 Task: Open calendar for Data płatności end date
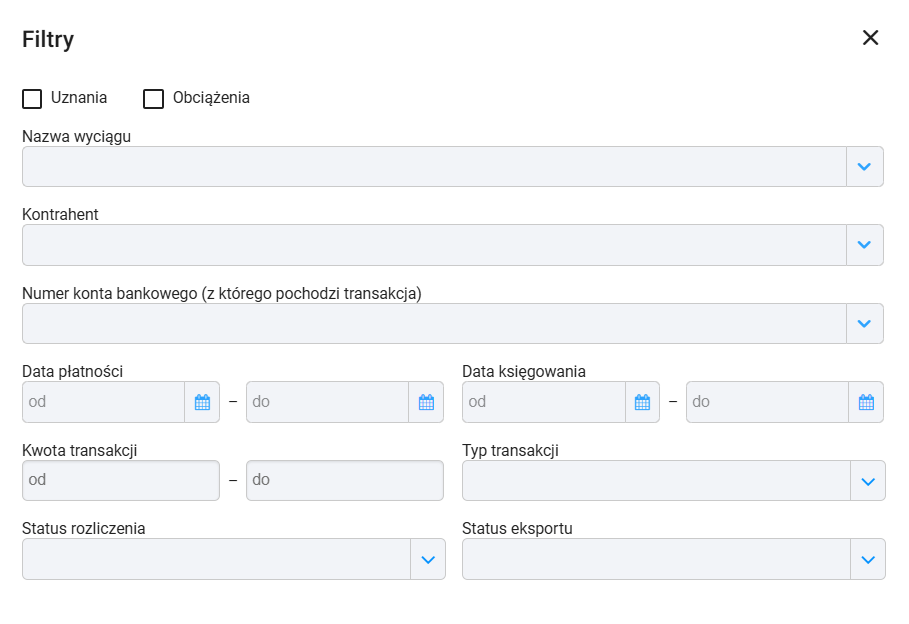coord(426,402)
